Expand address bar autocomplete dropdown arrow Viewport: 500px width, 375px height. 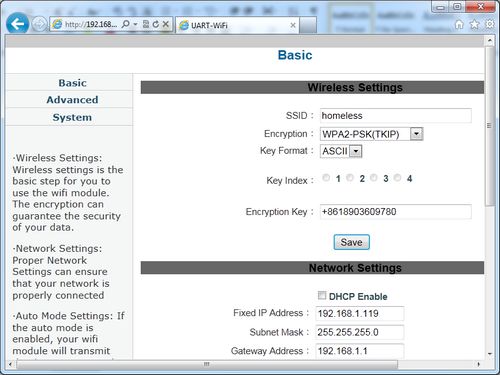tap(135, 24)
